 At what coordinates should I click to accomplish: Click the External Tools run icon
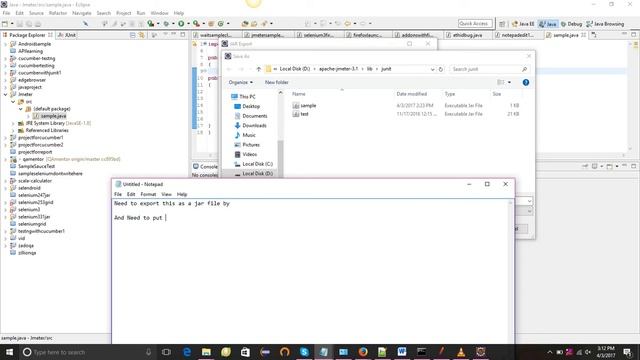[196, 24]
